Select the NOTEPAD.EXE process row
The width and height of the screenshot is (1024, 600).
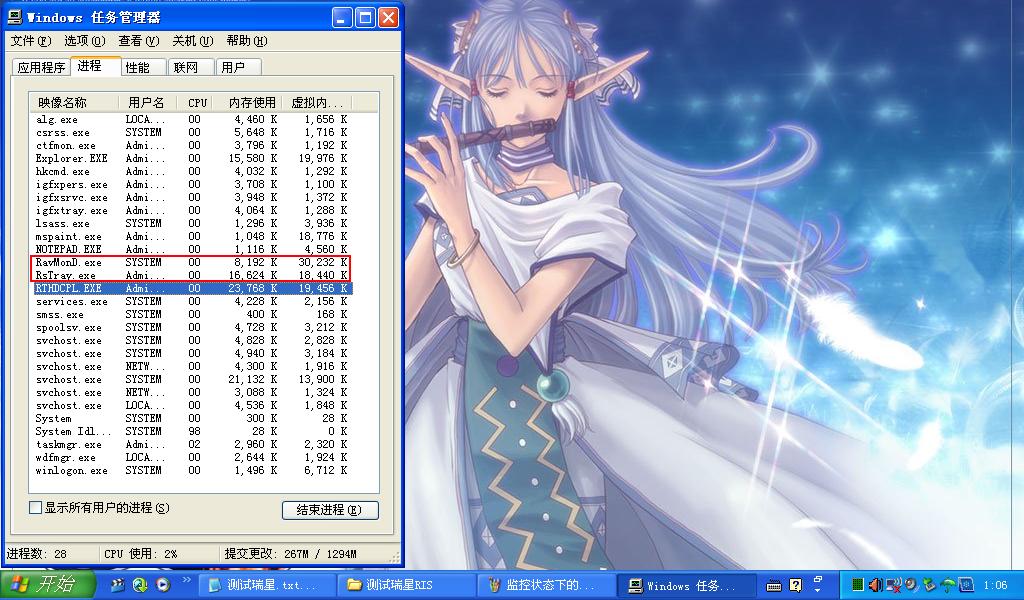tap(193, 249)
